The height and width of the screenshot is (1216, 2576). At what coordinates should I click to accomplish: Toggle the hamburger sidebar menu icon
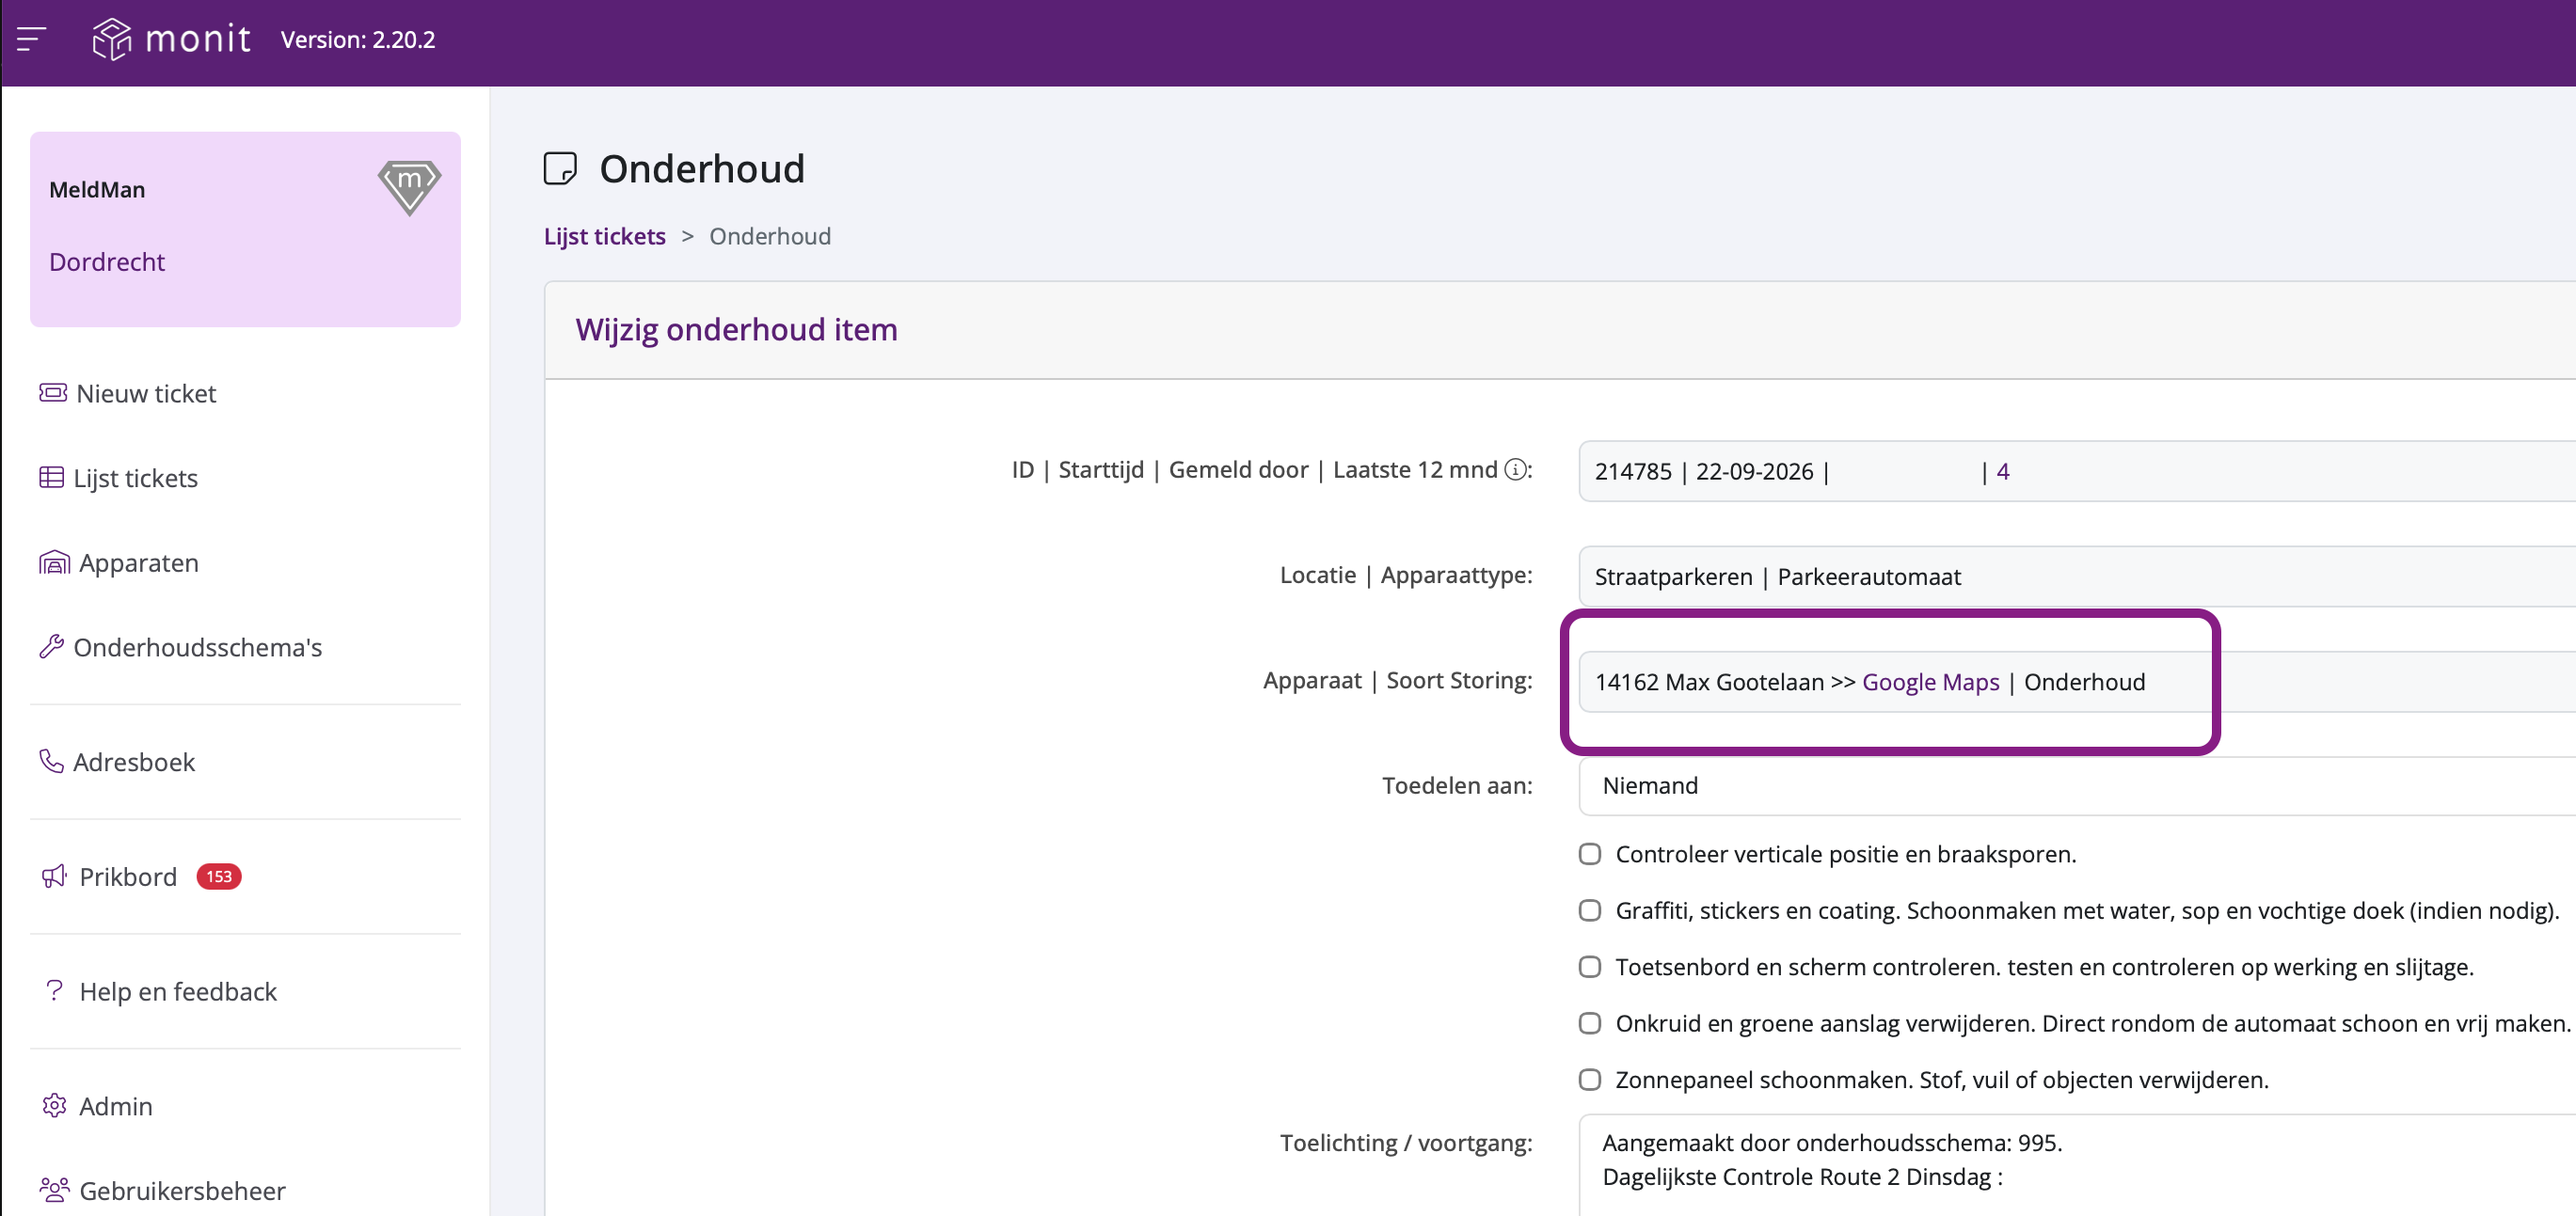(31, 39)
